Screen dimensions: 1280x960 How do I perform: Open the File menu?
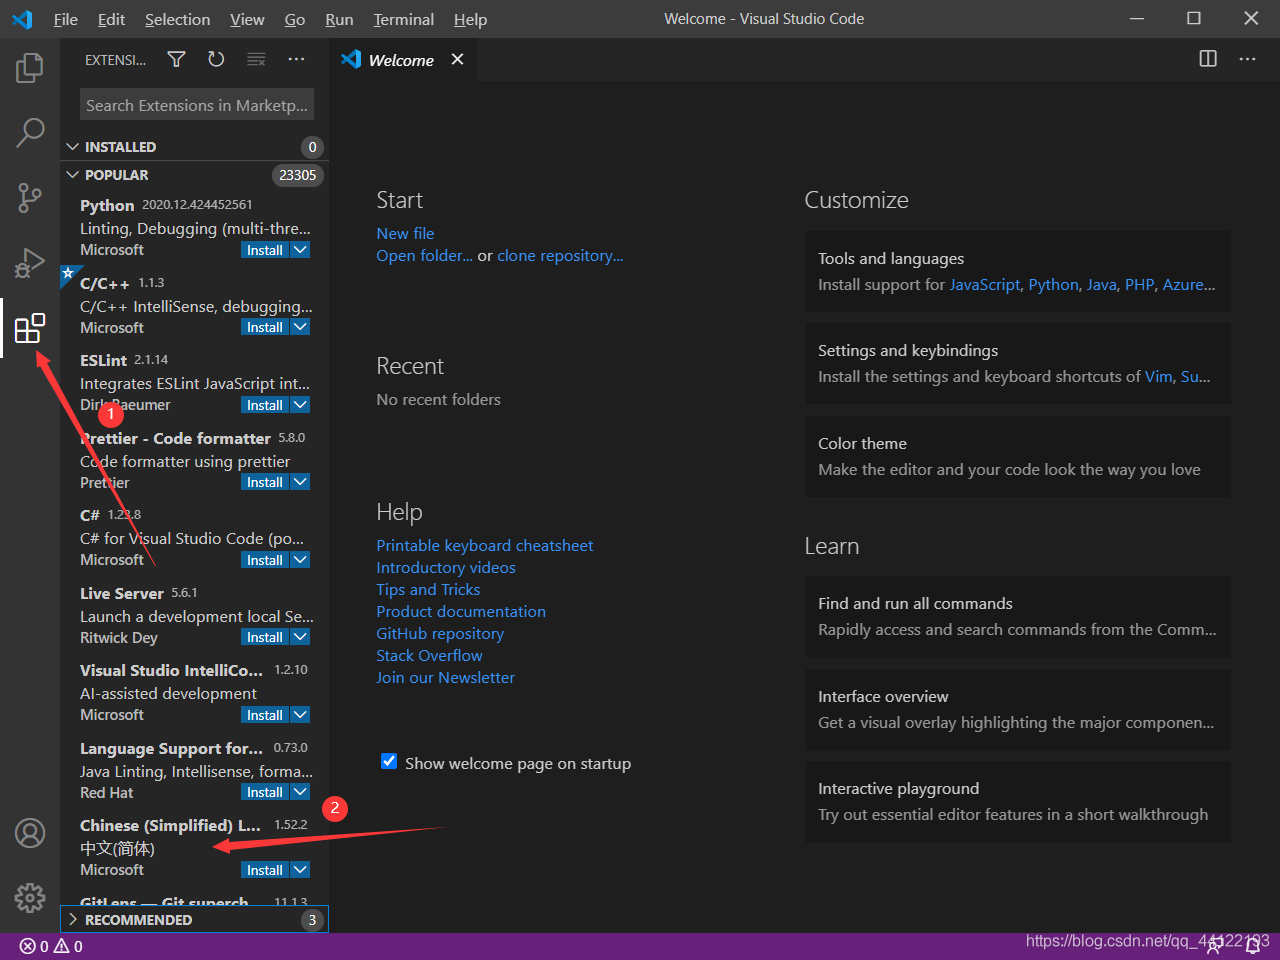point(66,19)
